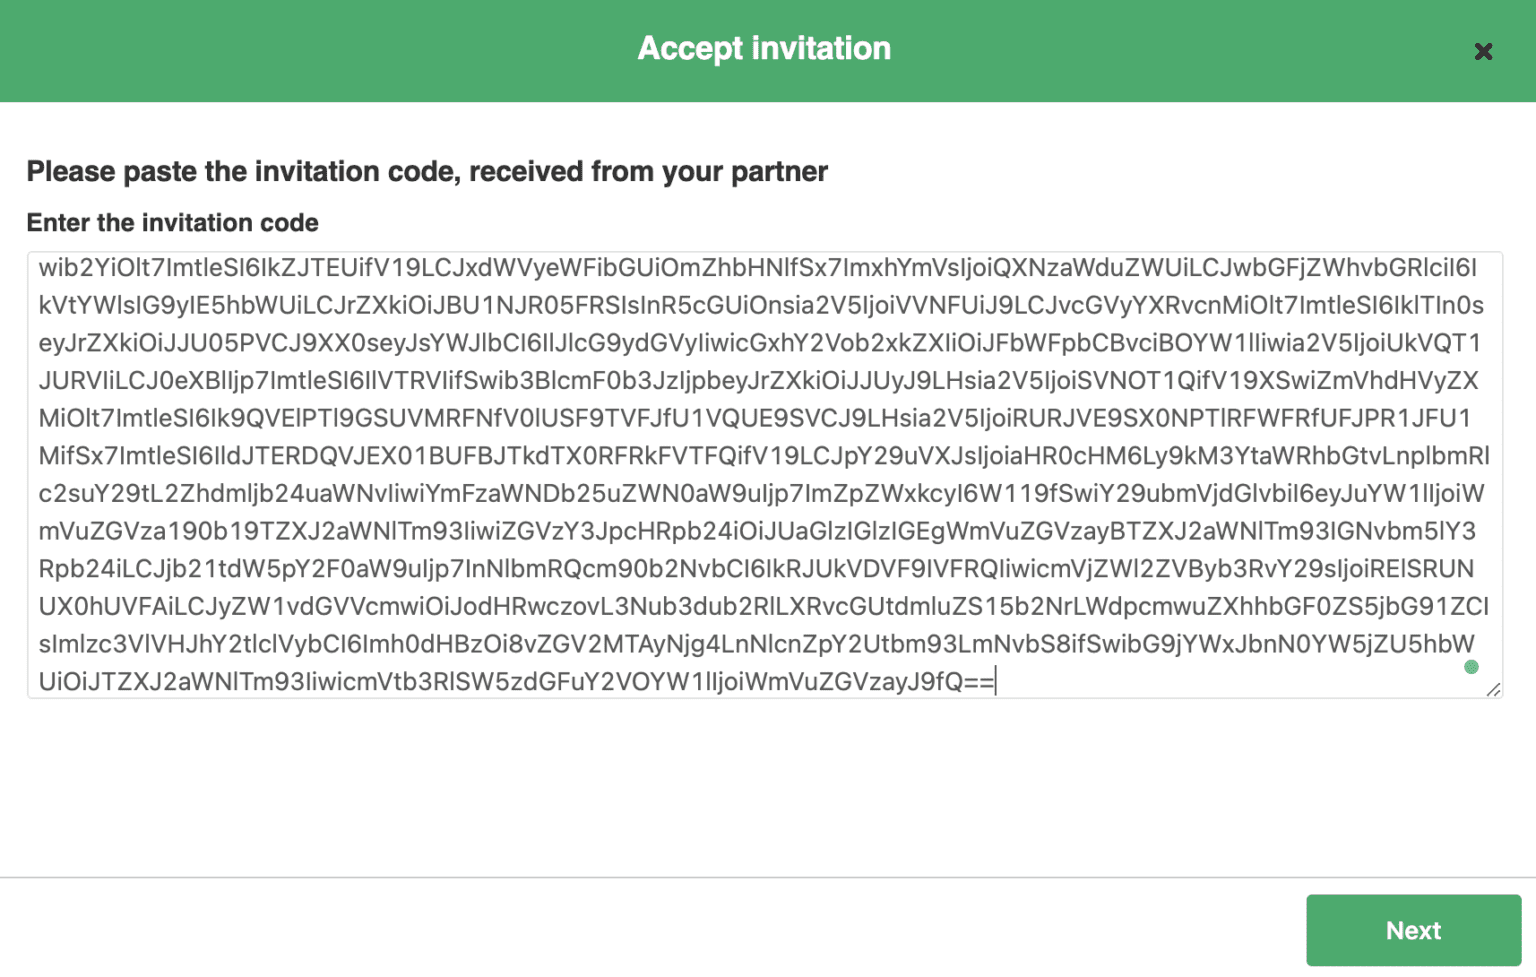Click the 'Accept invitation' header title

[x=764, y=48]
